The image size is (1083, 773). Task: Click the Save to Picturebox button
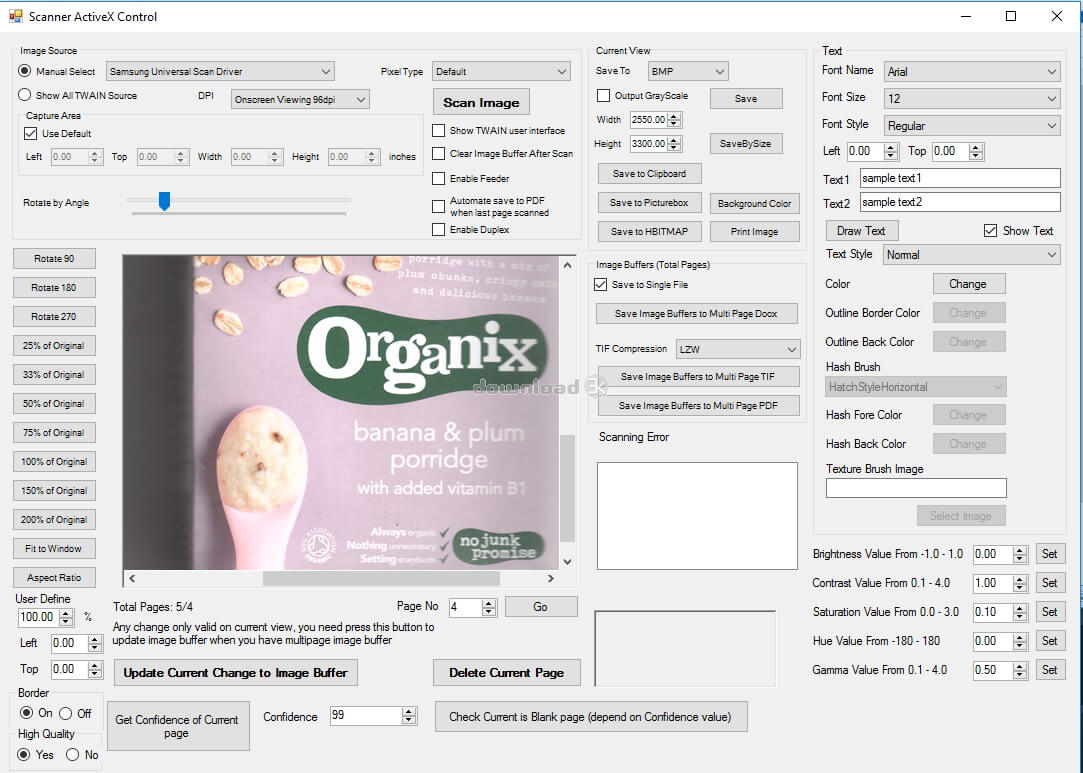[x=649, y=203]
